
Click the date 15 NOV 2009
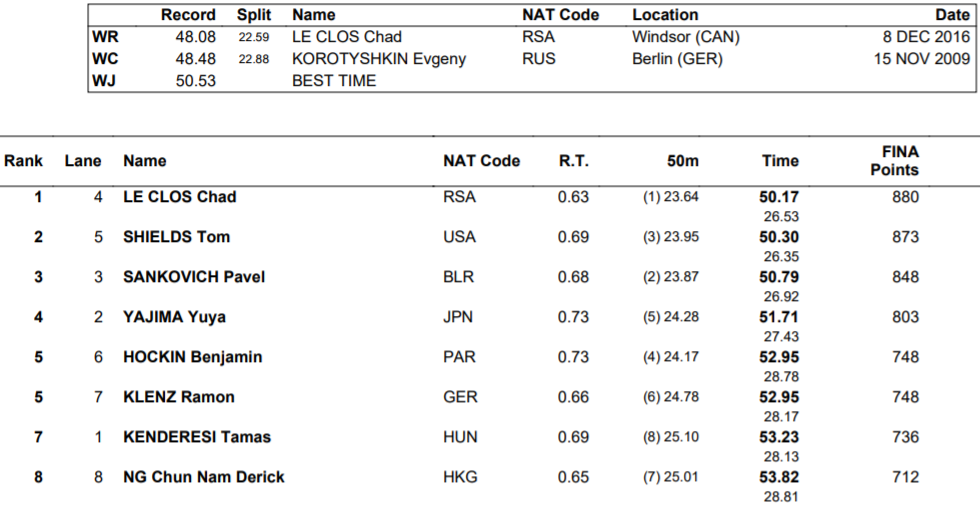pos(922,59)
